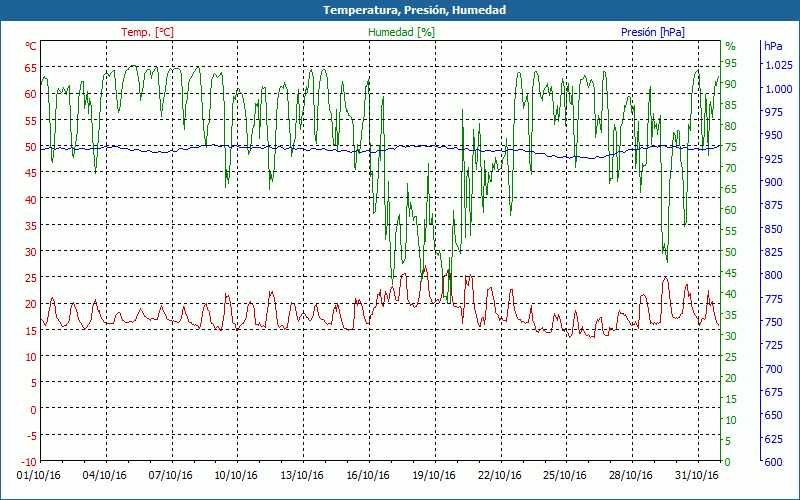The height and width of the screenshot is (500, 800).
Task: Click "775" on the blue pressure axis
Action: [774, 298]
